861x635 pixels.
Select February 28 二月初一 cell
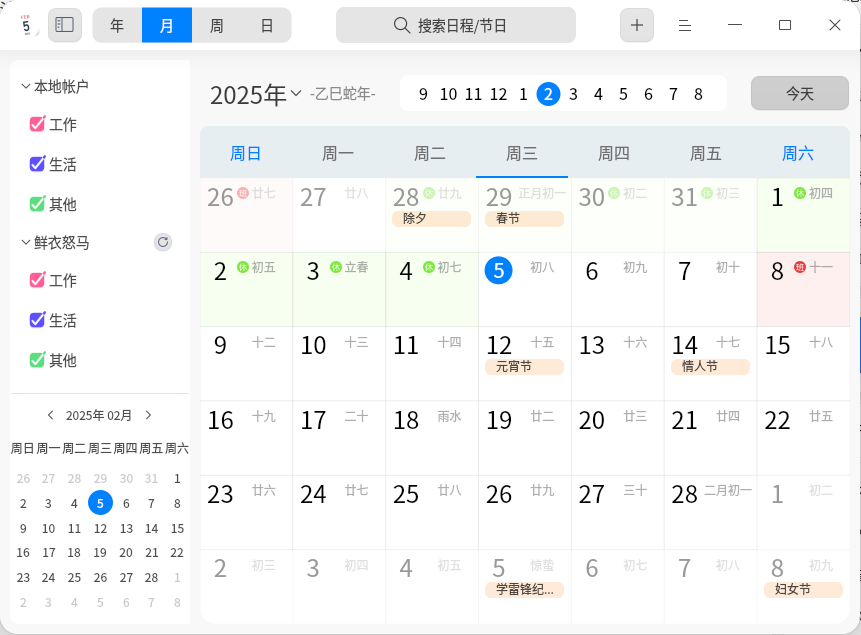tap(711, 512)
